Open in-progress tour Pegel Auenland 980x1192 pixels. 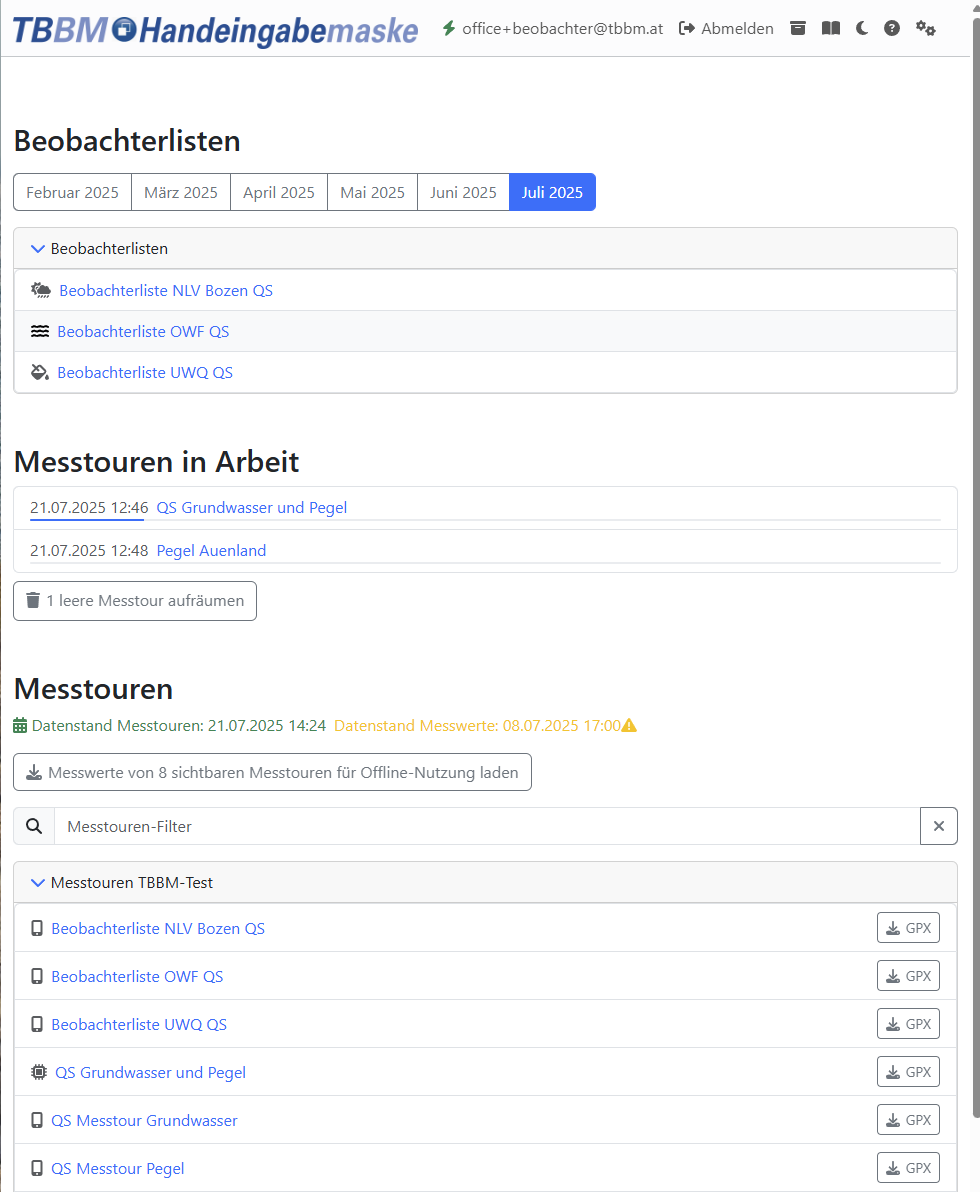[211, 550]
